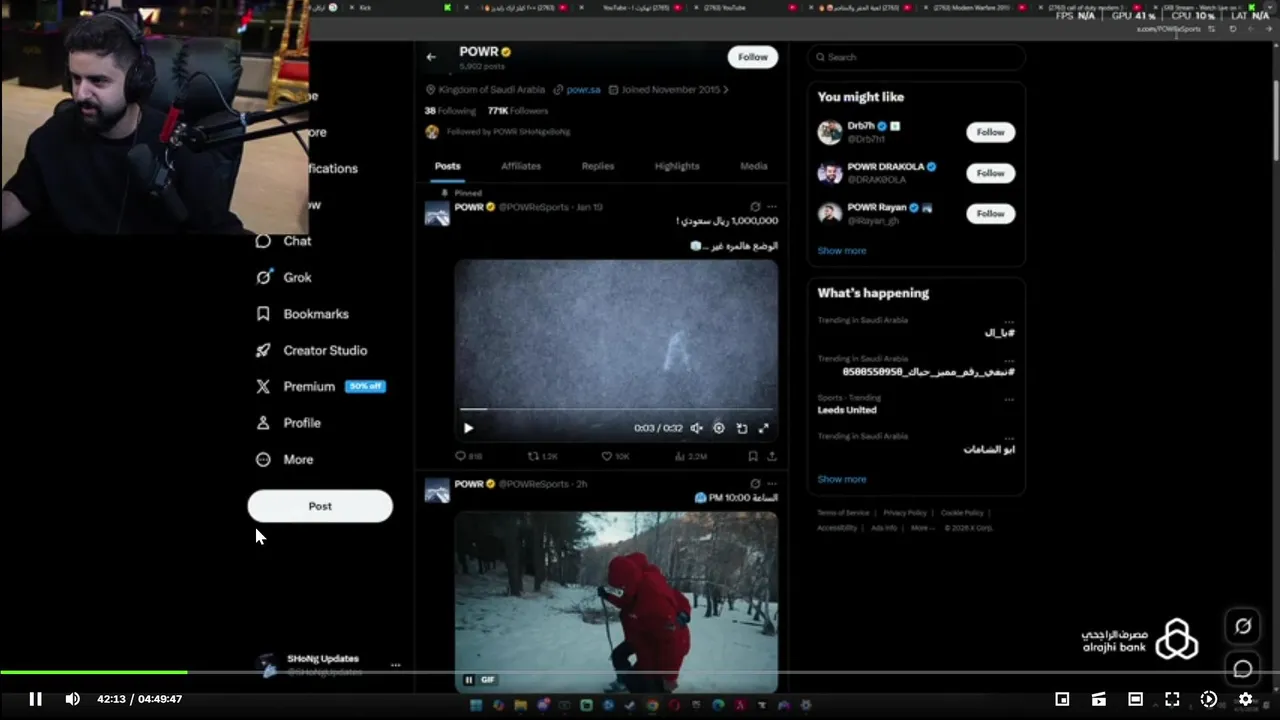Enter fullscreen mode in the player
This screenshot has width=1280, height=720.
[1172, 699]
